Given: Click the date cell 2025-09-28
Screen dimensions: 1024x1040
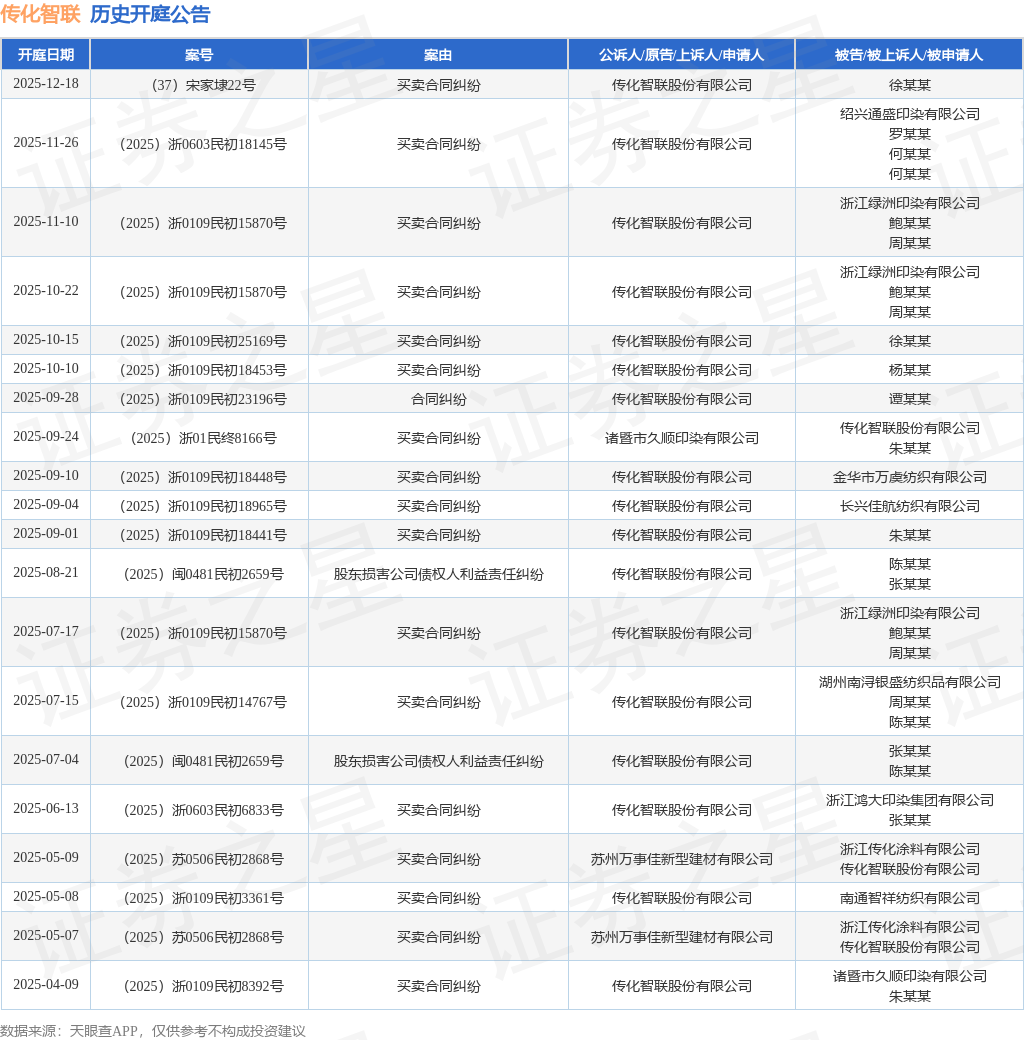Looking at the screenshot, I should [46, 397].
